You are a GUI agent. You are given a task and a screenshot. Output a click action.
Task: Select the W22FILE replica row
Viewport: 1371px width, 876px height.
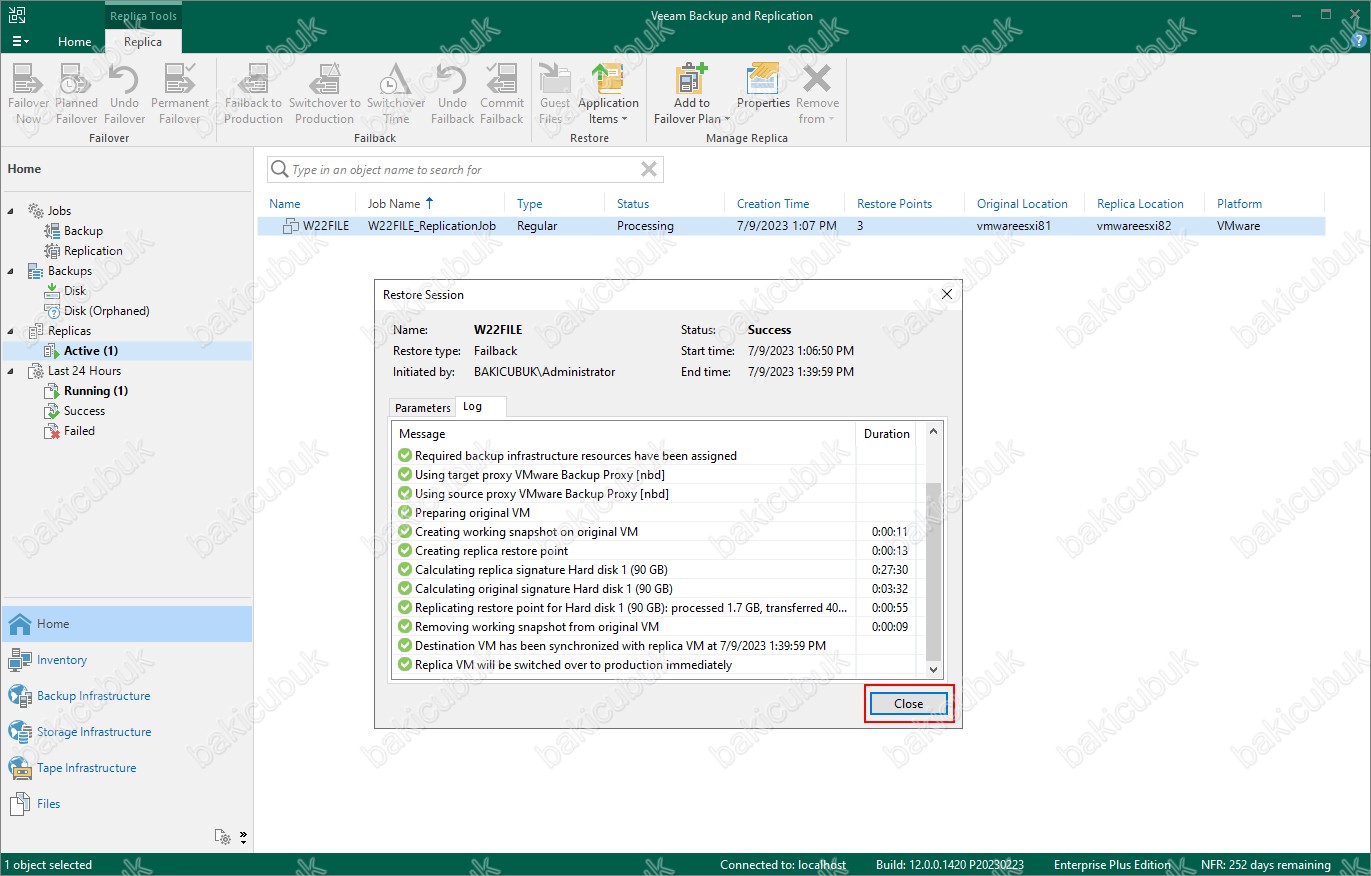tap(791, 226)
